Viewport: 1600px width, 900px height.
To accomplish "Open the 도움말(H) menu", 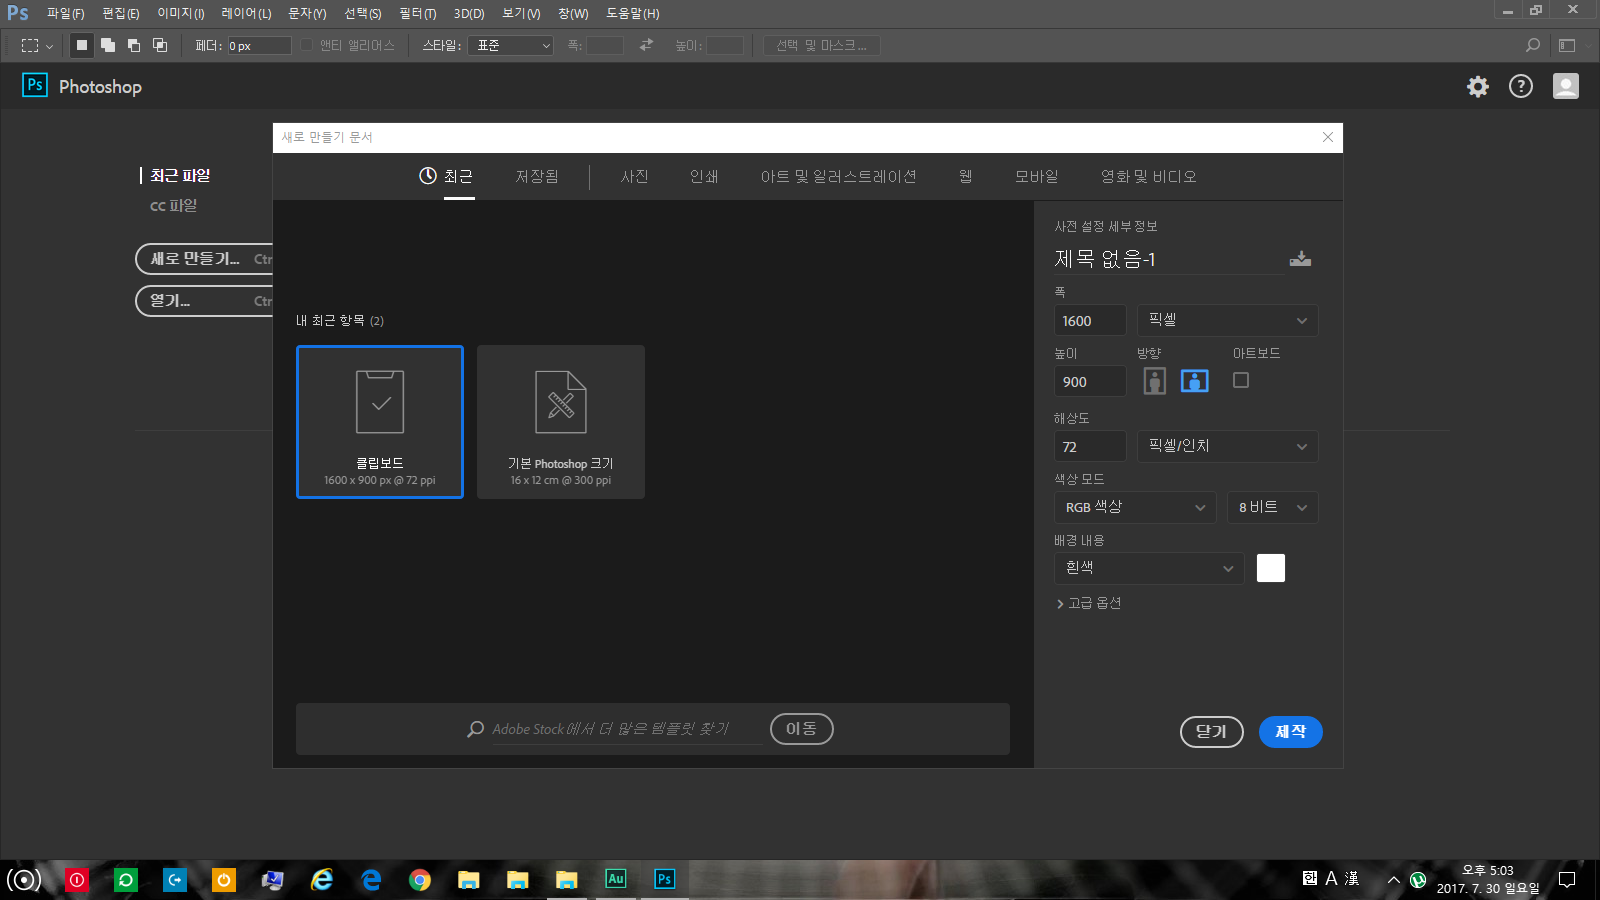I will [632, 13].
